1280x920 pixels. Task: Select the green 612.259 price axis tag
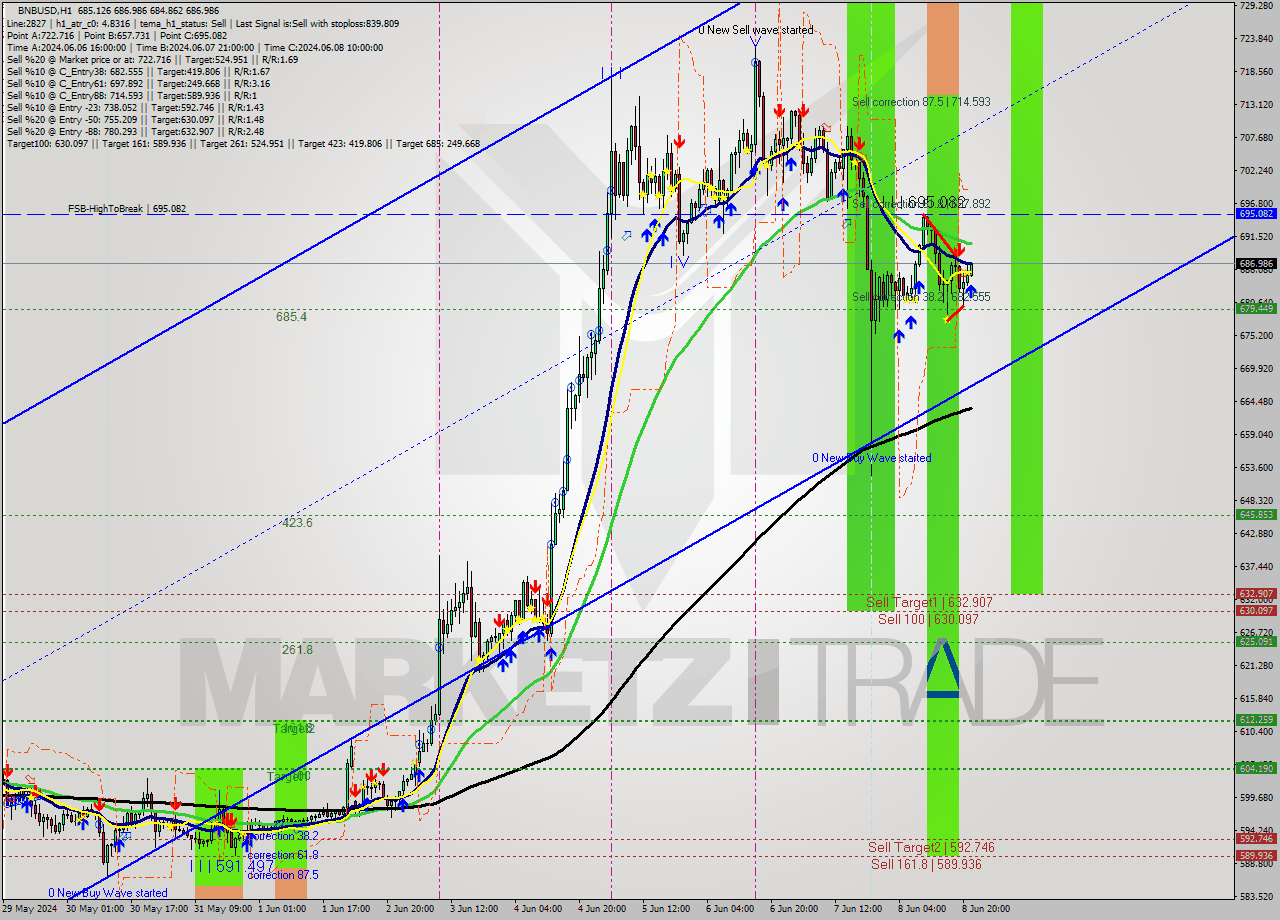pos(1257,720)
